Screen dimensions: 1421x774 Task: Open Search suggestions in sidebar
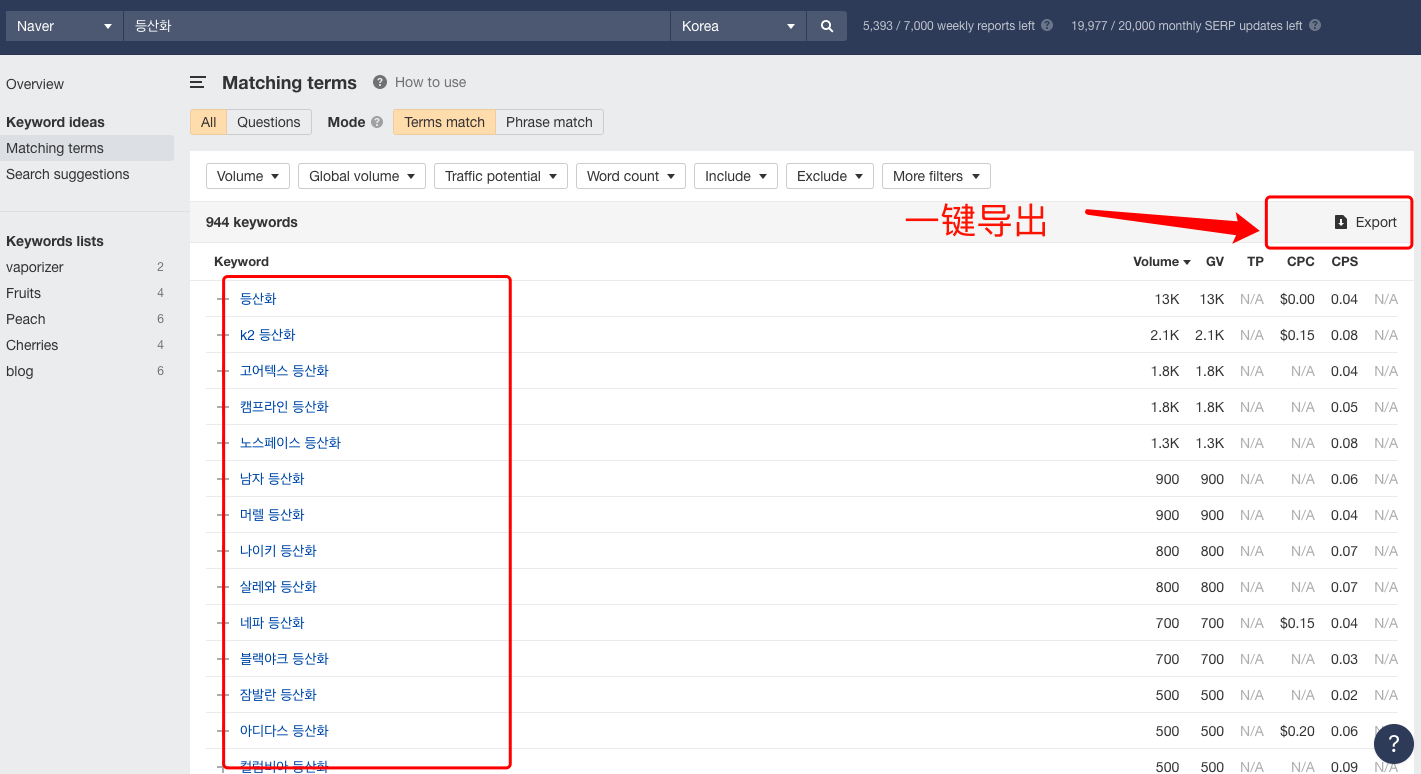[x=68, y=174]
